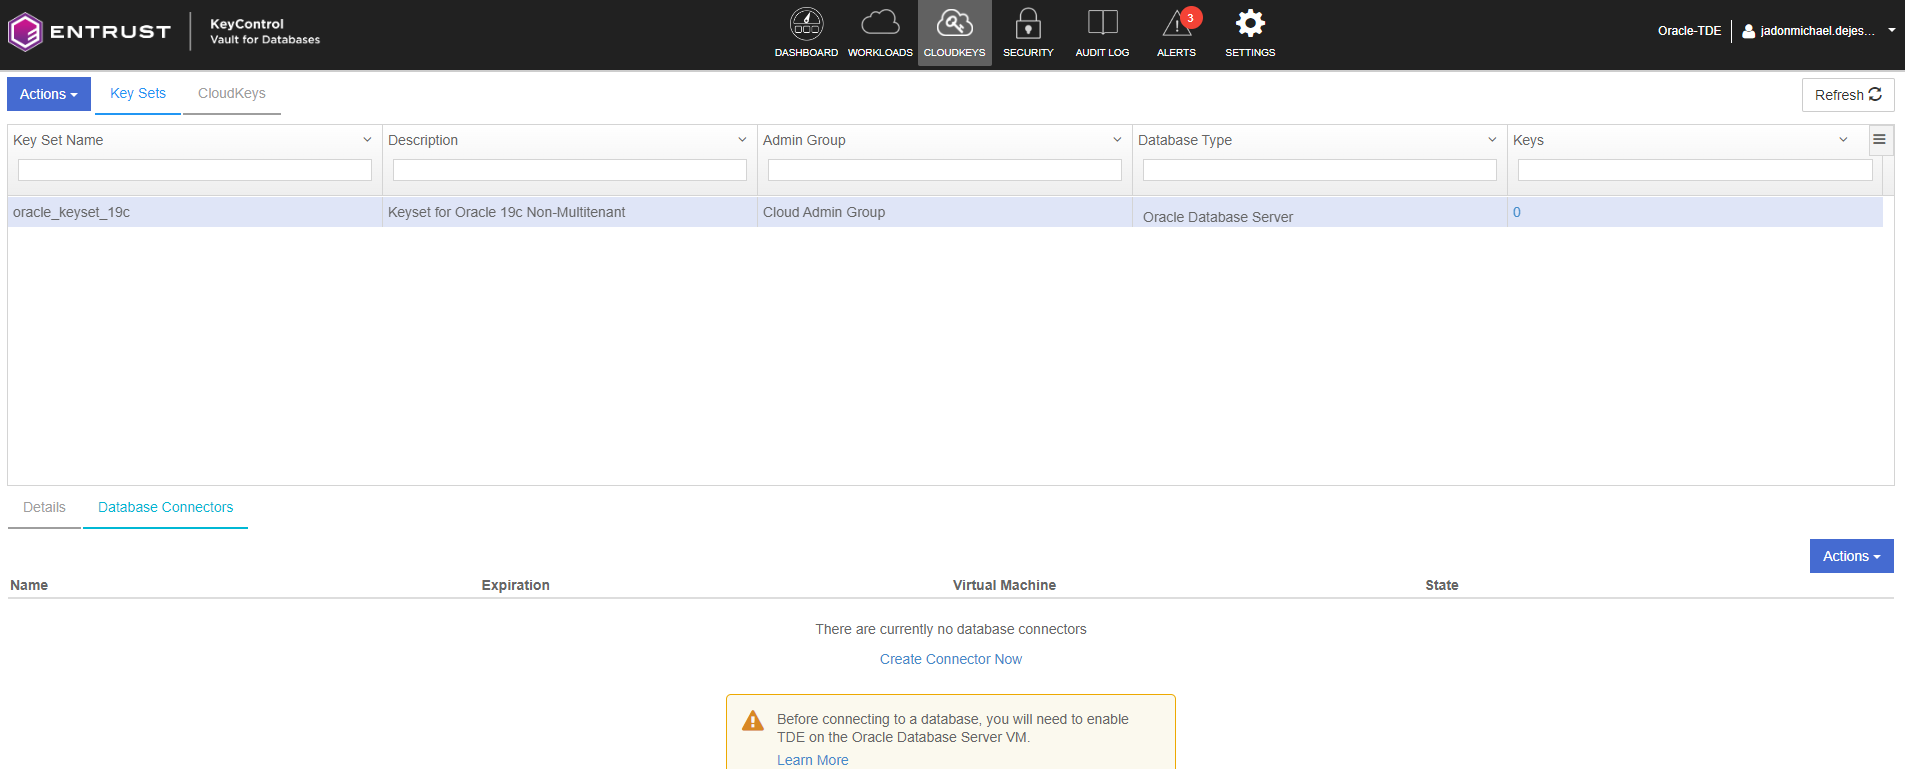The image size is (1905, 769).
Task: Open the Audit Log book icon
Action: (x=1102, y=23)
